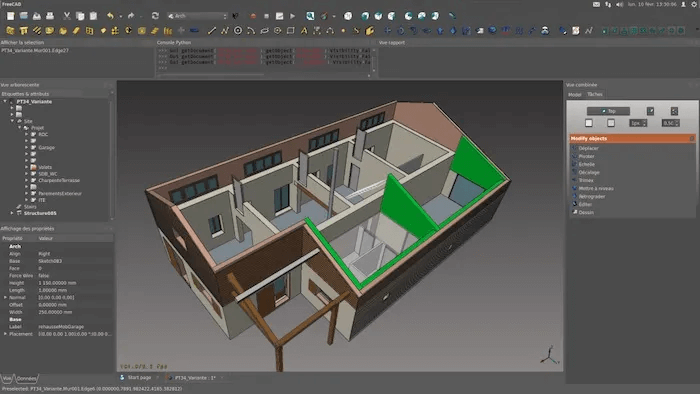This screenshot has height=394, width=700.
Task: Select the Draft Text tool
Action: point(304,31)
